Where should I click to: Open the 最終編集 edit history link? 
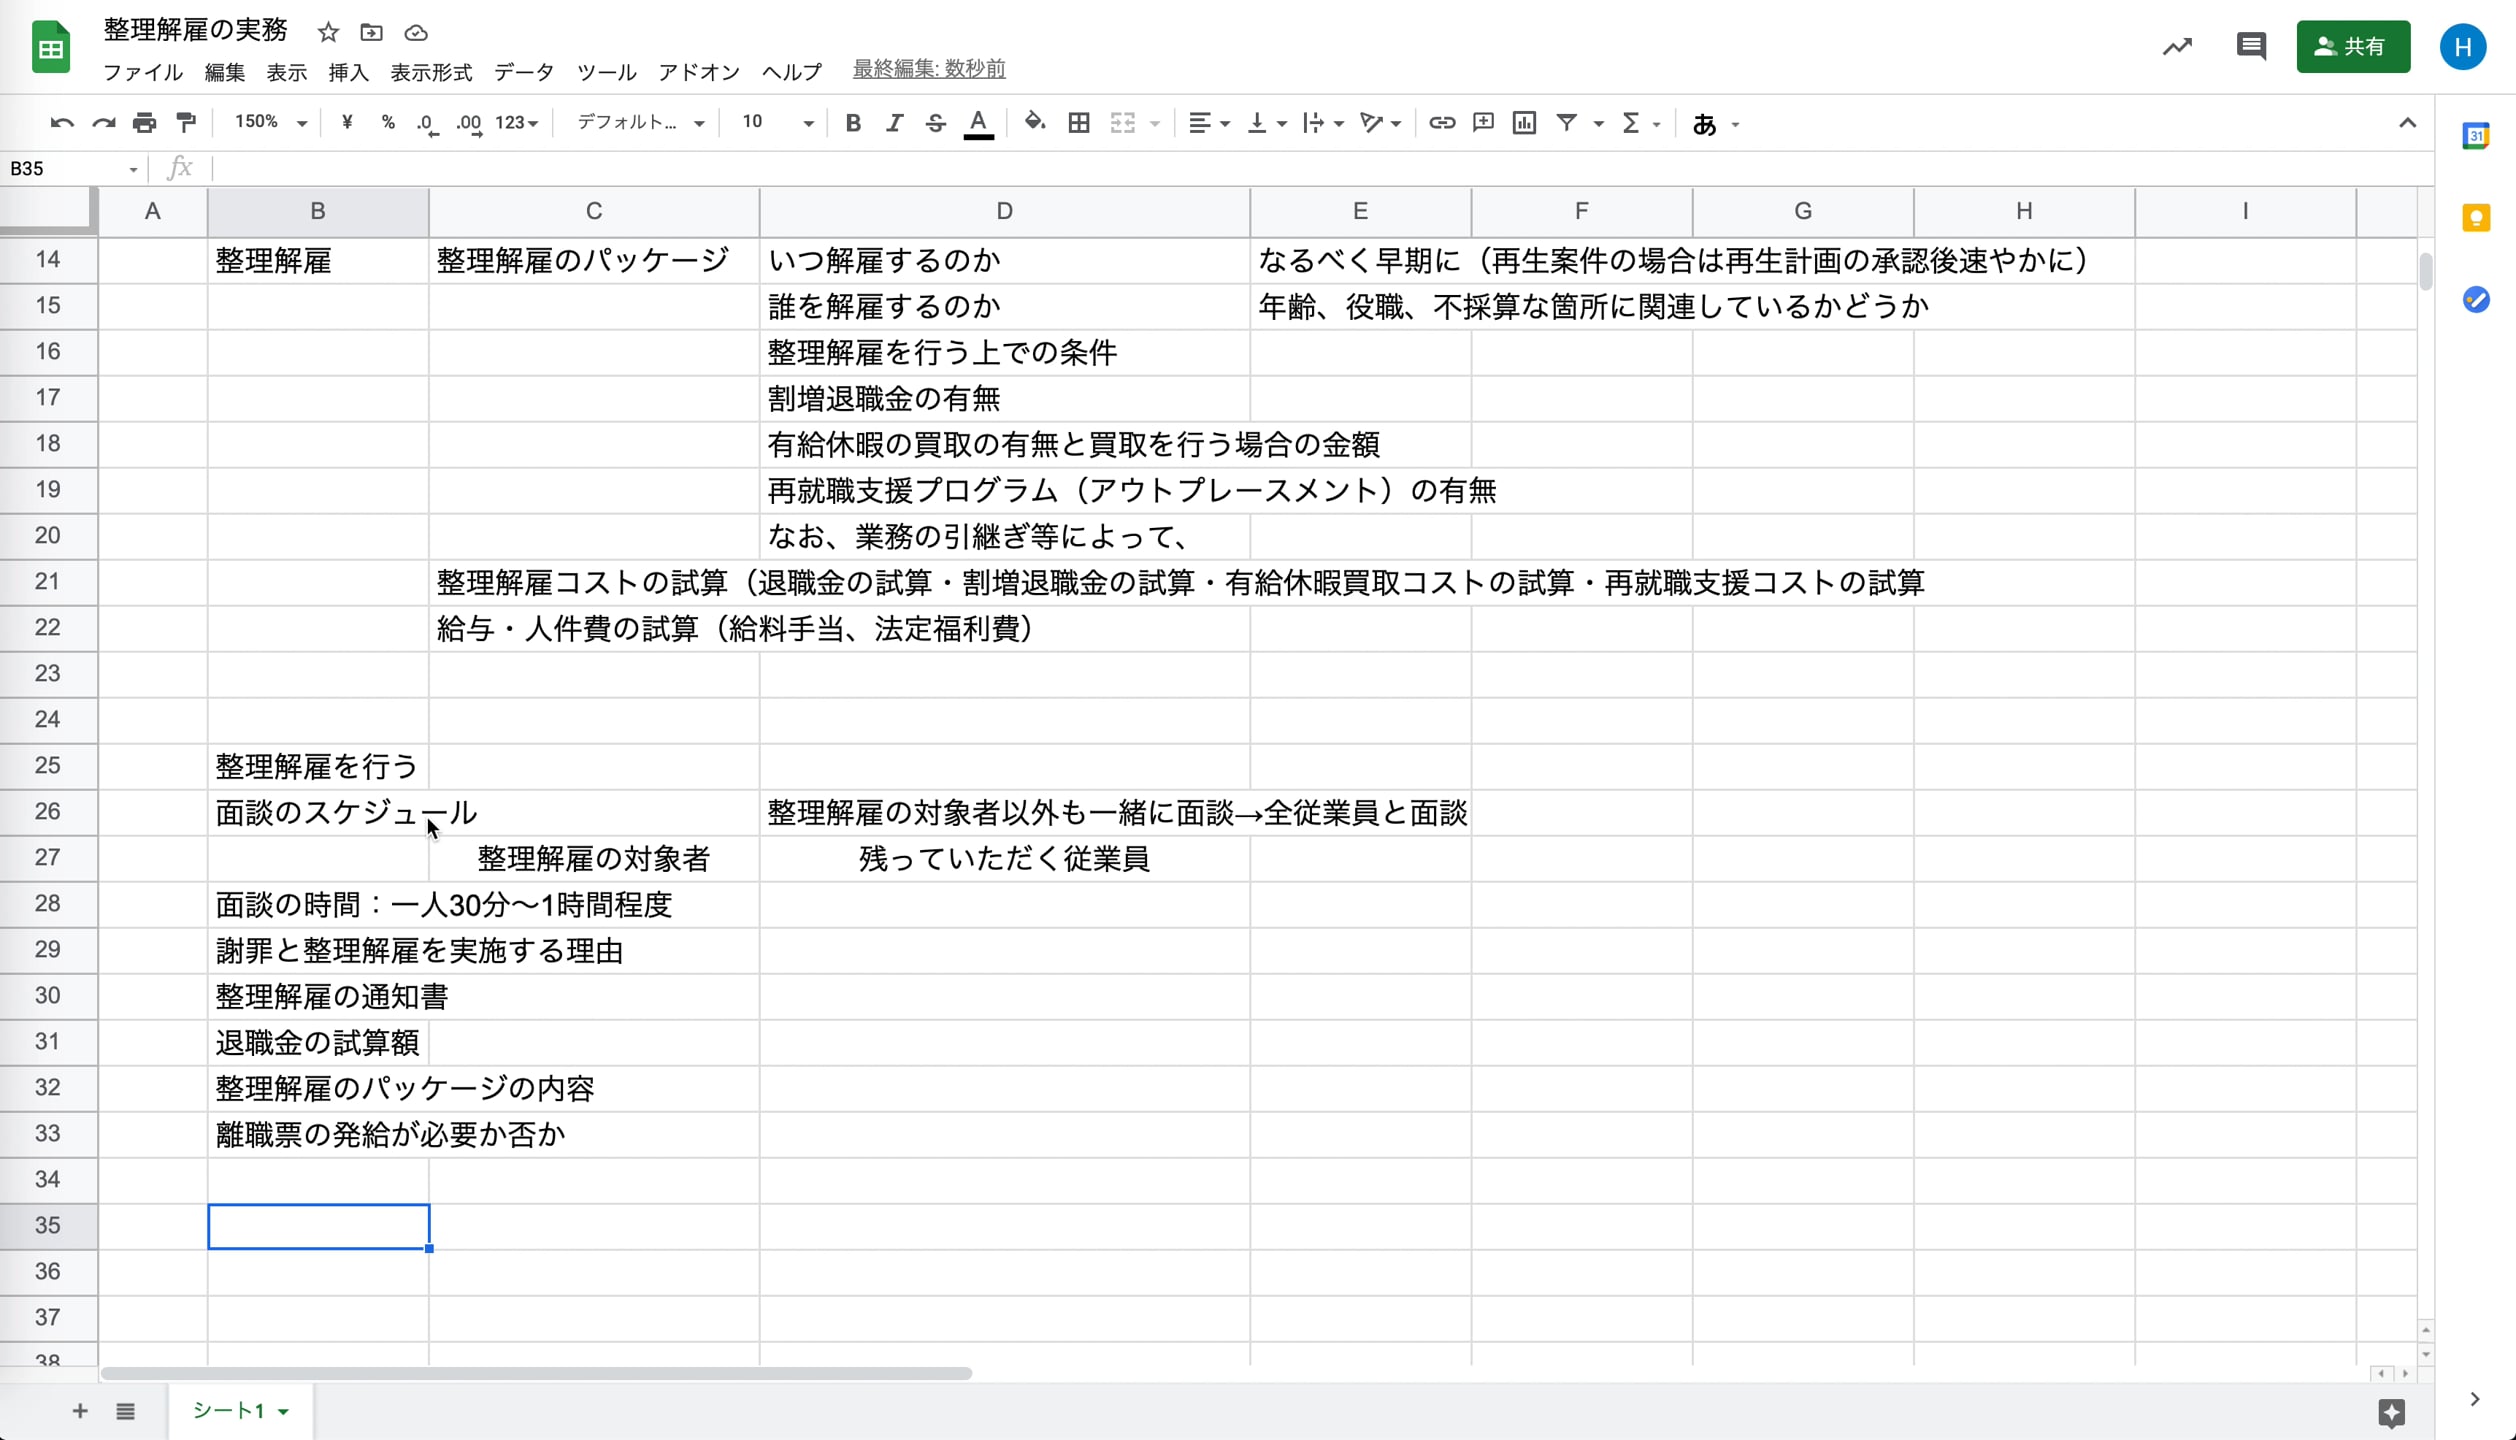coord(928,69)
